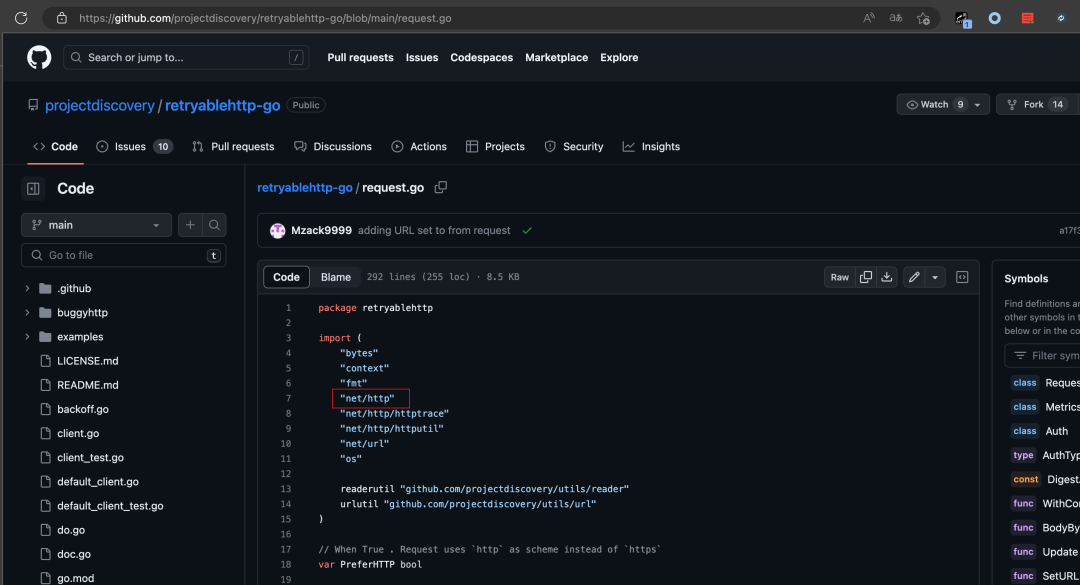Focus the Filter symbols field
Image resolution: width=1080 pixels, height=585 pixels.
1042,356
